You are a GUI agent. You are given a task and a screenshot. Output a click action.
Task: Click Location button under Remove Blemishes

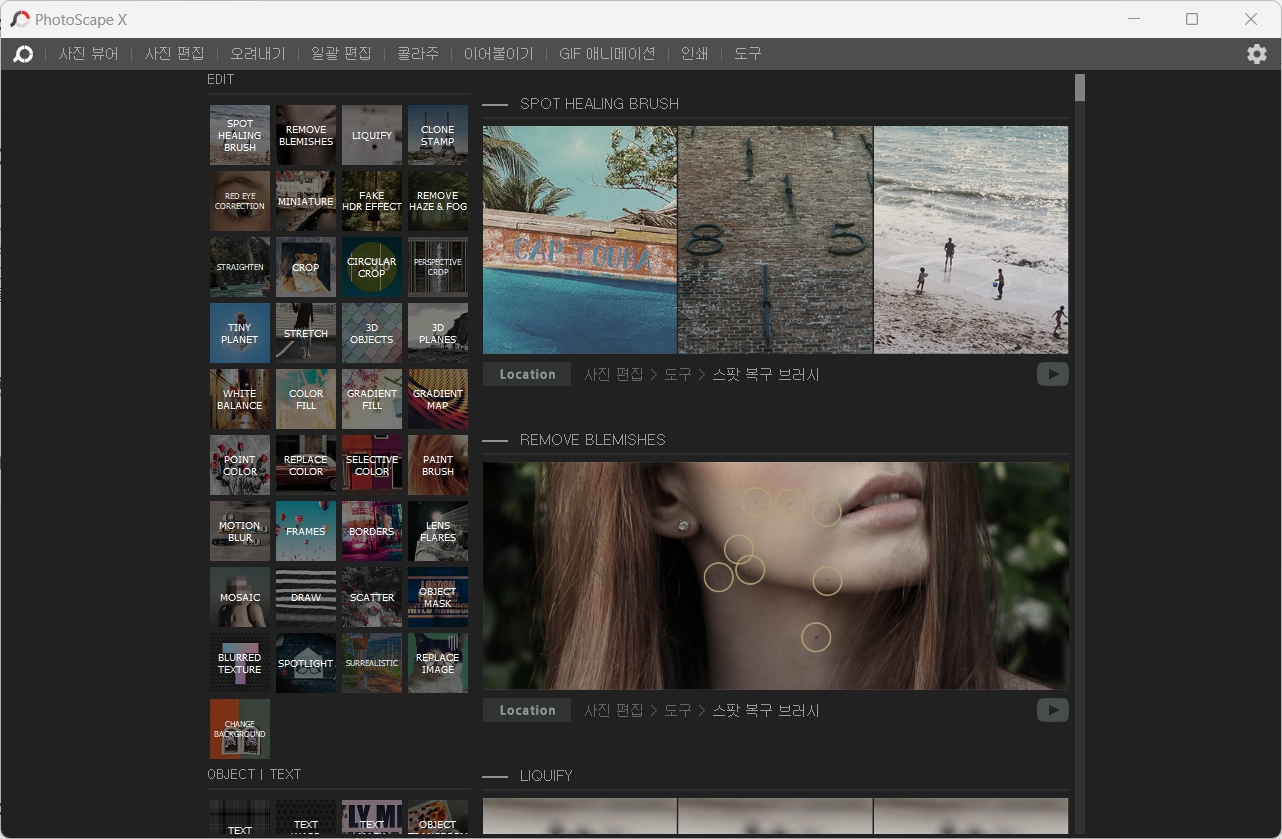(527, 710)
